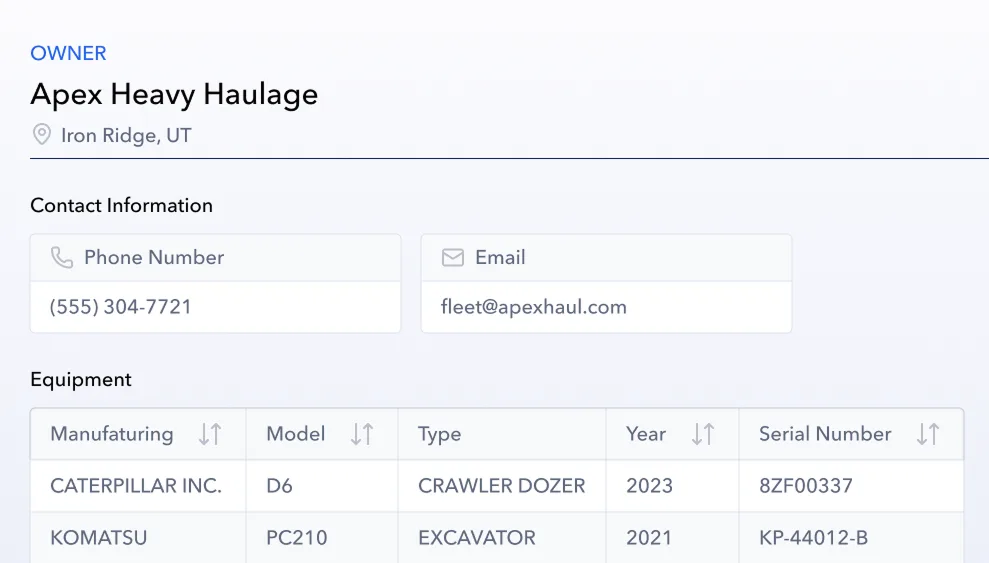Click the Model column header label
989x563 pixels.
(296, 434)
